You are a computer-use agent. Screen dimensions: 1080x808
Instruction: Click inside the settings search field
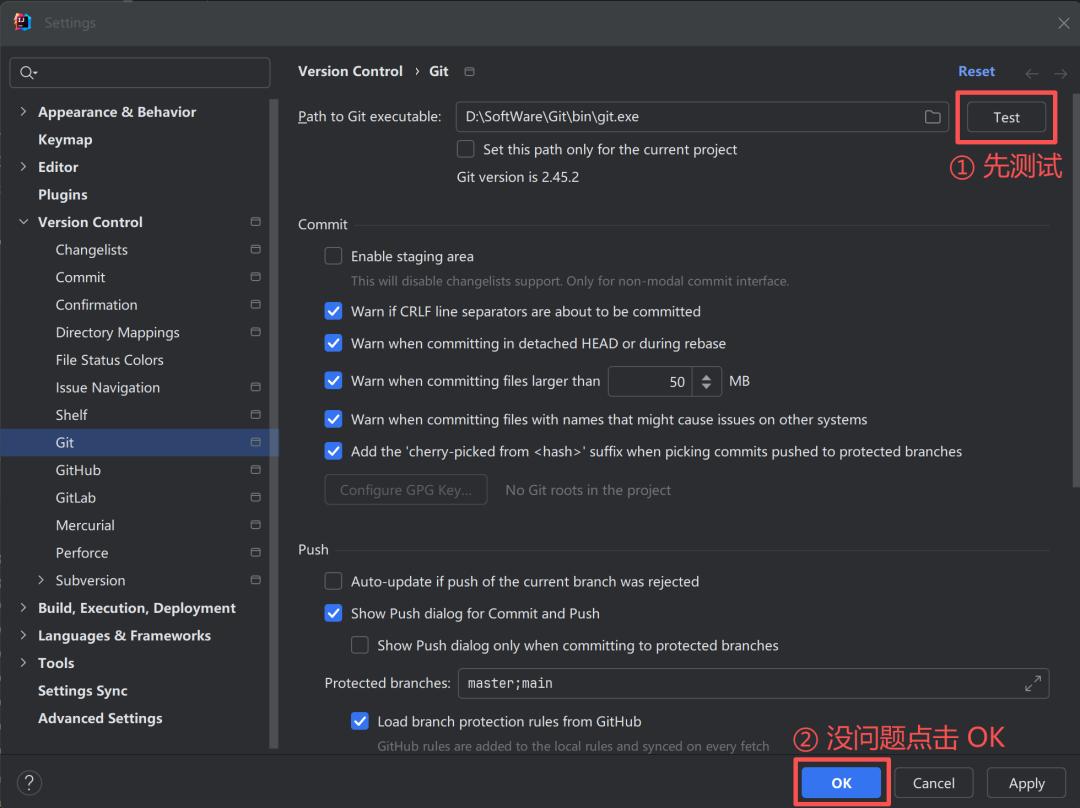[140, 72]
